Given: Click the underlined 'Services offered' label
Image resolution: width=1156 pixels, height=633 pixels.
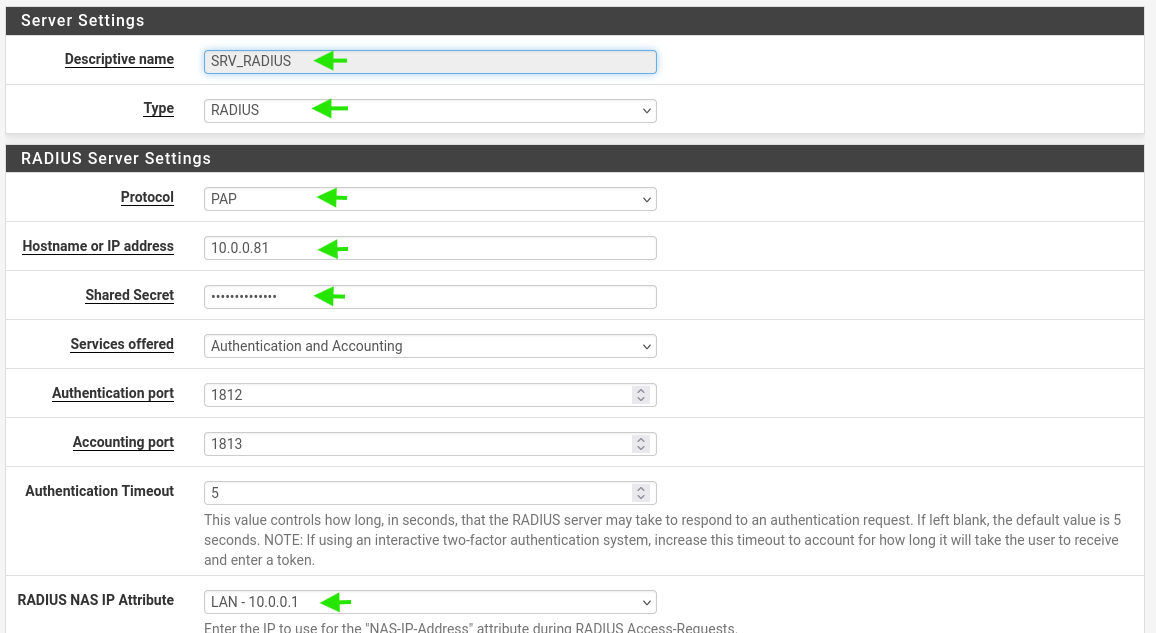Looking at the screenshot, I should [122, 345].
